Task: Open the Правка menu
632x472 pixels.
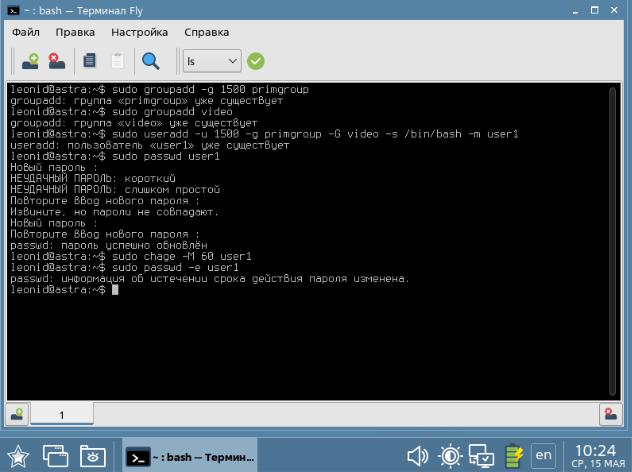Action: tap(75, 32)
